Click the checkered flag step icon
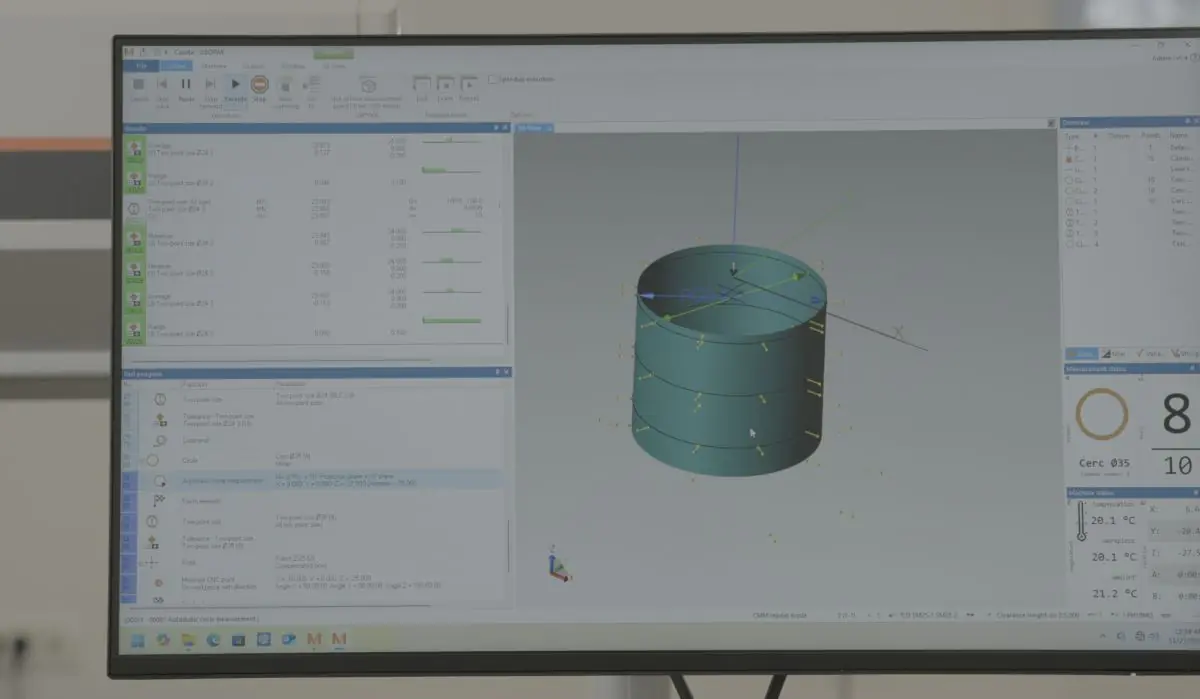This screenshot has width=1200, height=699. pos(158,501)
